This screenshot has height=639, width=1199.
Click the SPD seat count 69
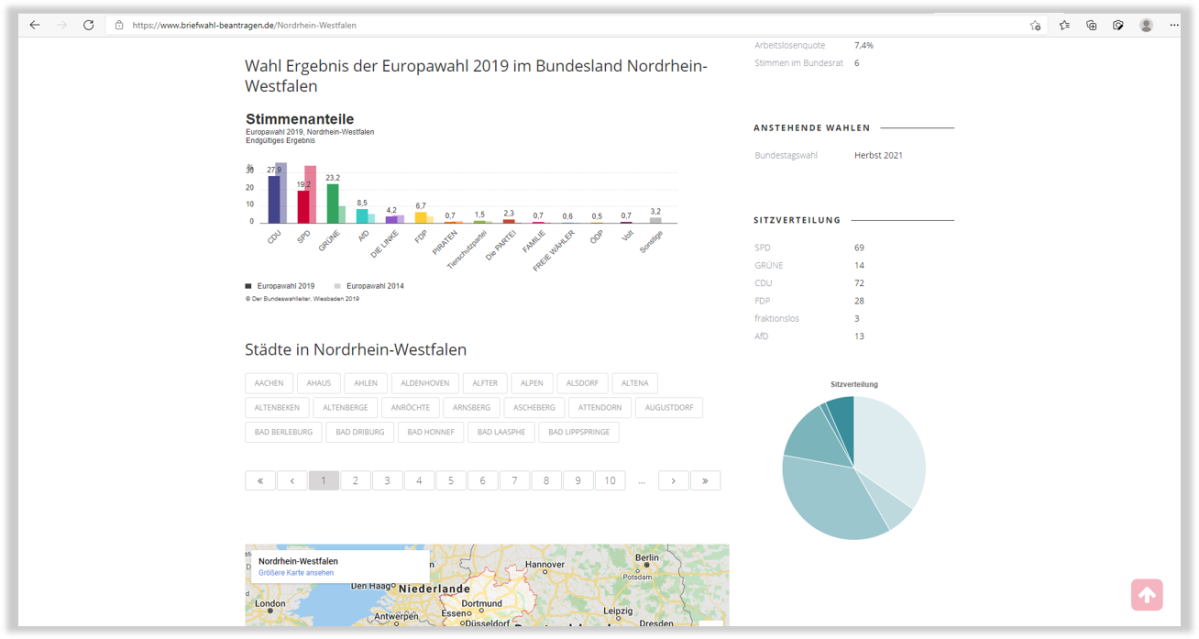pyautogui.click(x=859, y=248)
